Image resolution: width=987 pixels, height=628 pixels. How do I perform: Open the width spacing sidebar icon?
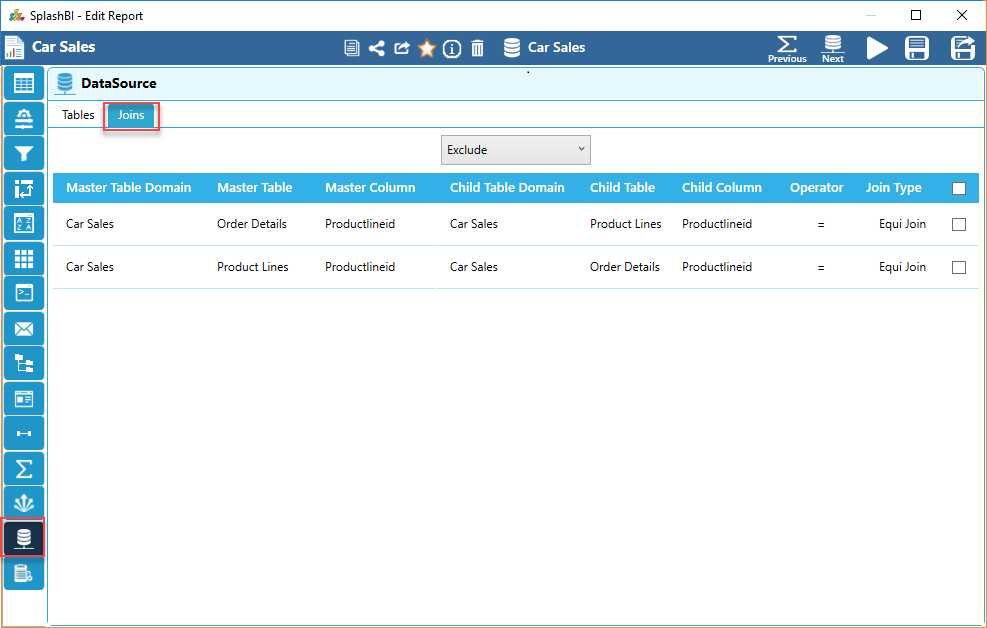(24, 433)
